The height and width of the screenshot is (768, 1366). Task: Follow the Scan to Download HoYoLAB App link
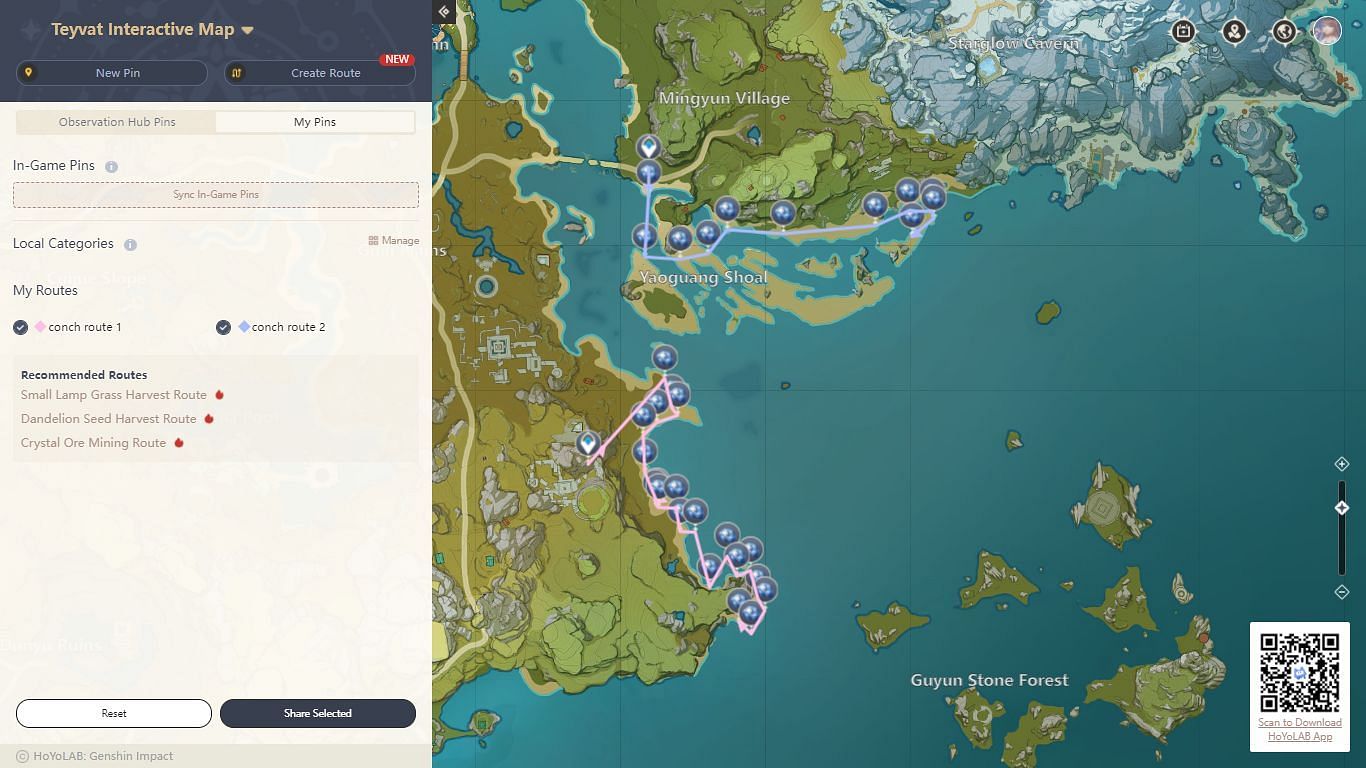(x=1300, y=730)
